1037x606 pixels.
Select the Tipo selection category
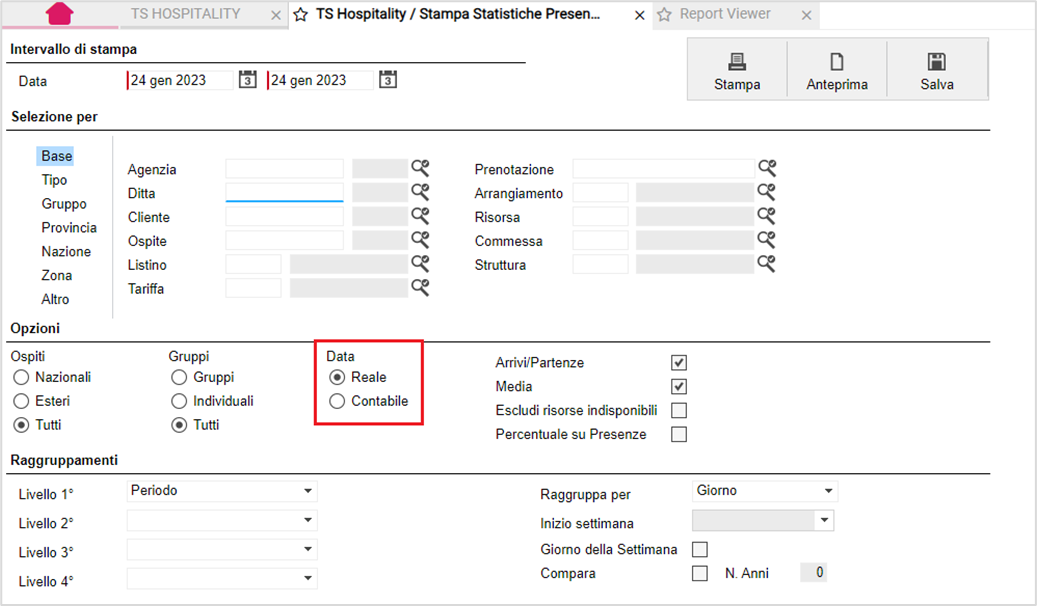click(54, 180)
